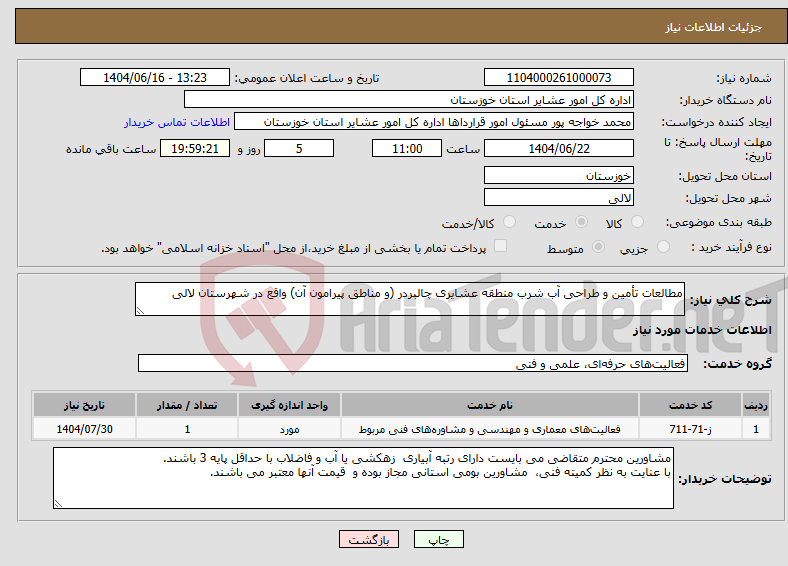The image size is (788, 566).
Task: Click the طبقه بندی موضوعی label
Action: 719,222
